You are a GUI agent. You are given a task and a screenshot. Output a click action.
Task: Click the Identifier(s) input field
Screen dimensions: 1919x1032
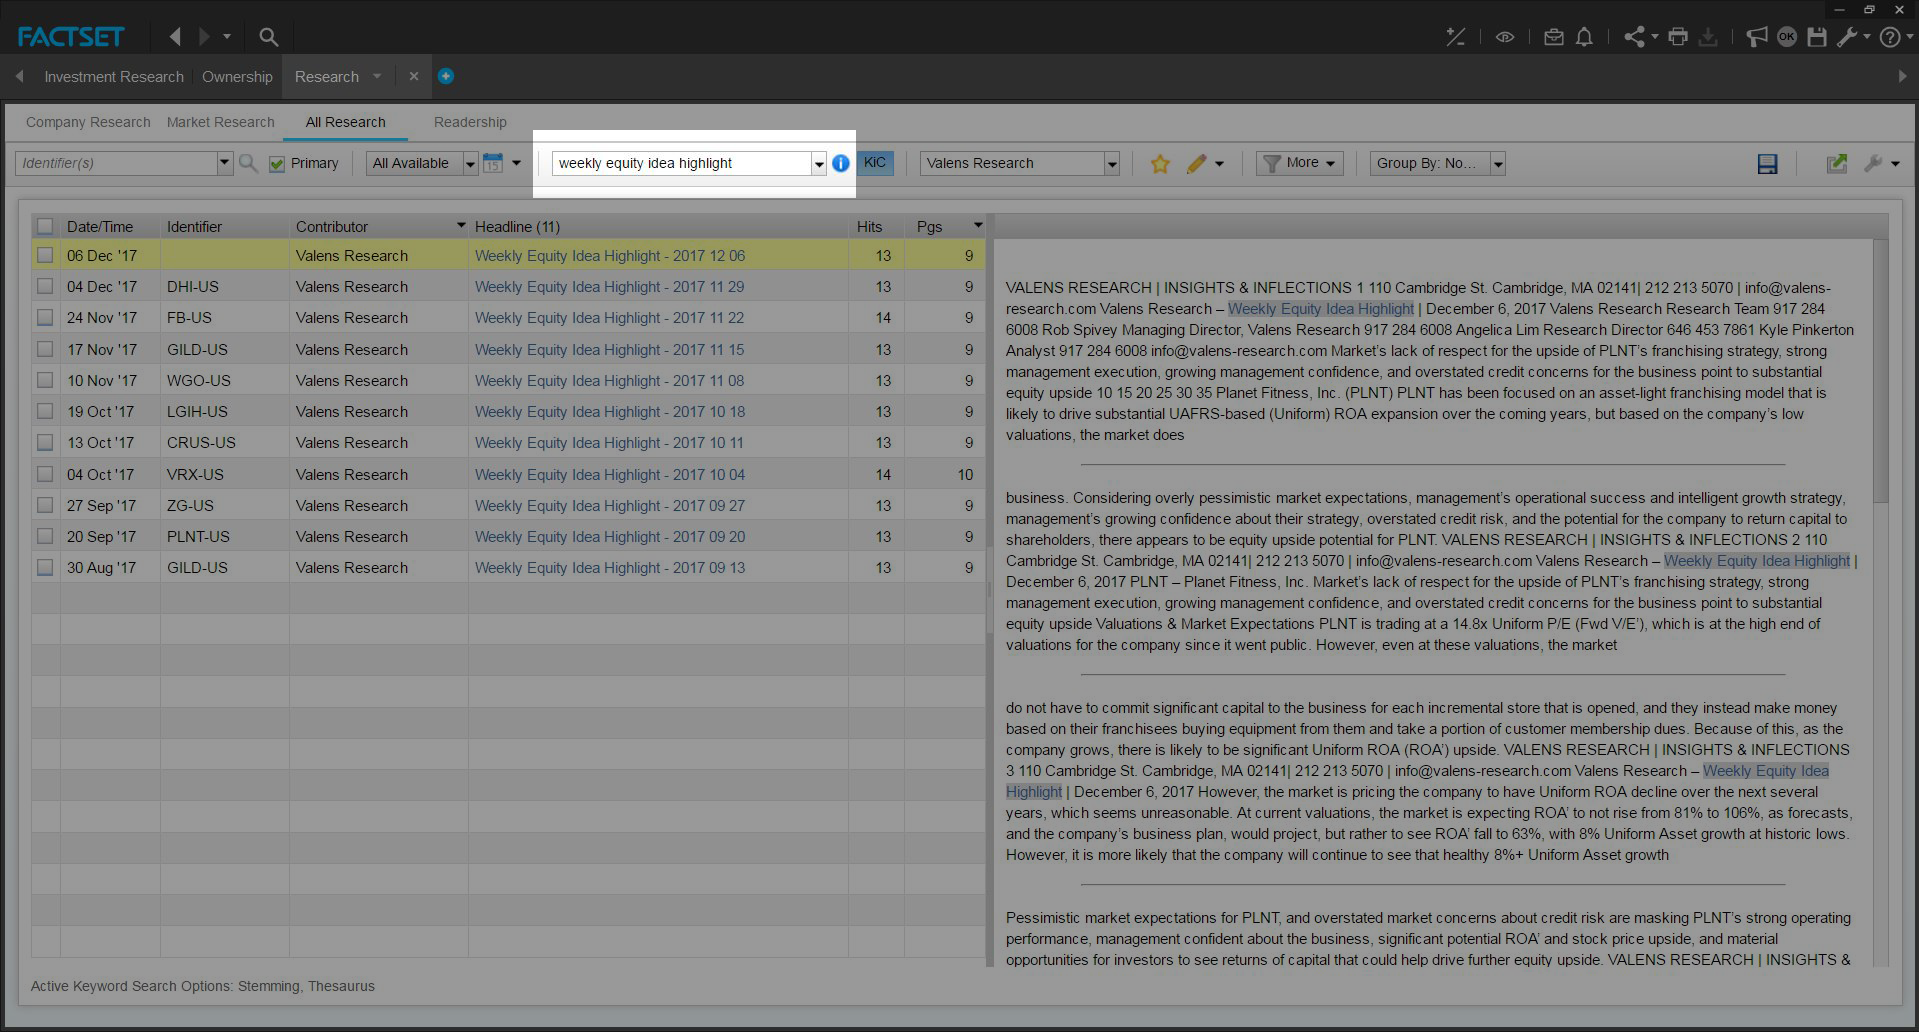click(x=116, y=163)
